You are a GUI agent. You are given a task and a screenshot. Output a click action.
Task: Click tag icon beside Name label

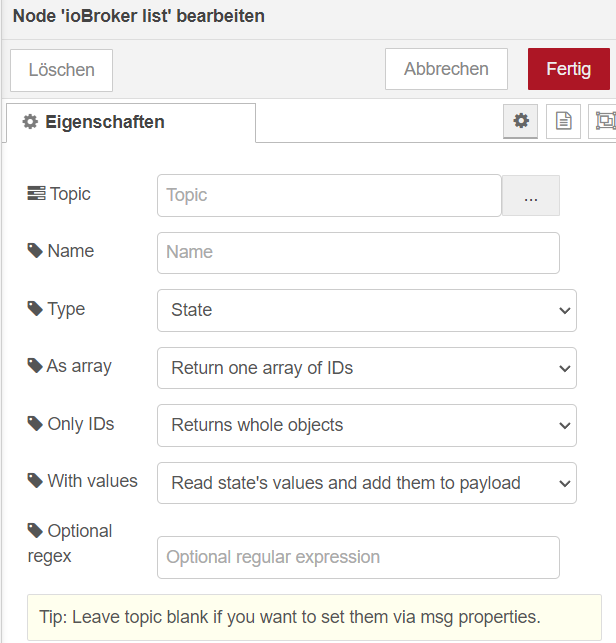[x=35, y=251]
